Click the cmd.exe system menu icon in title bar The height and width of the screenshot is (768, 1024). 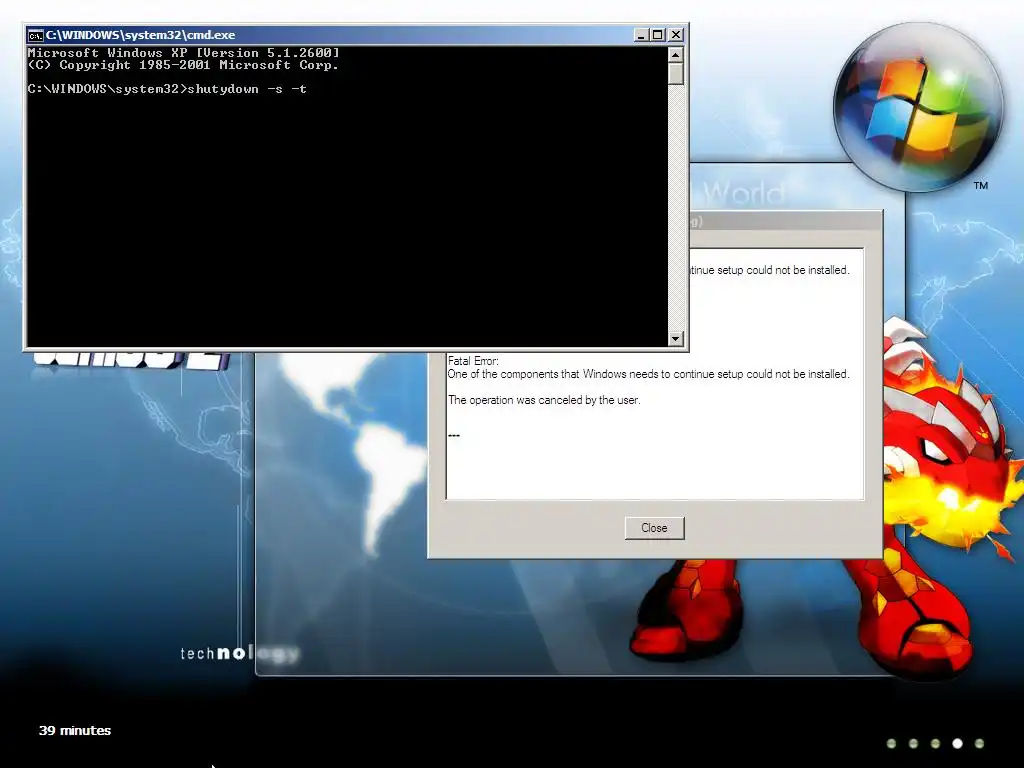click(x=35, y=35)
